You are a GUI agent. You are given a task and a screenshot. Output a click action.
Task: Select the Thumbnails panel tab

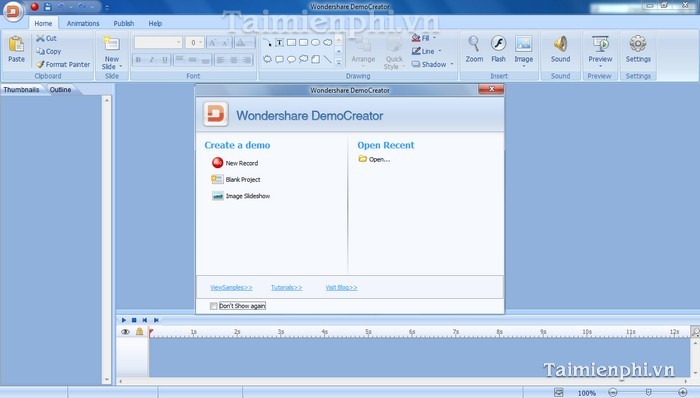[x=21, y=90]
